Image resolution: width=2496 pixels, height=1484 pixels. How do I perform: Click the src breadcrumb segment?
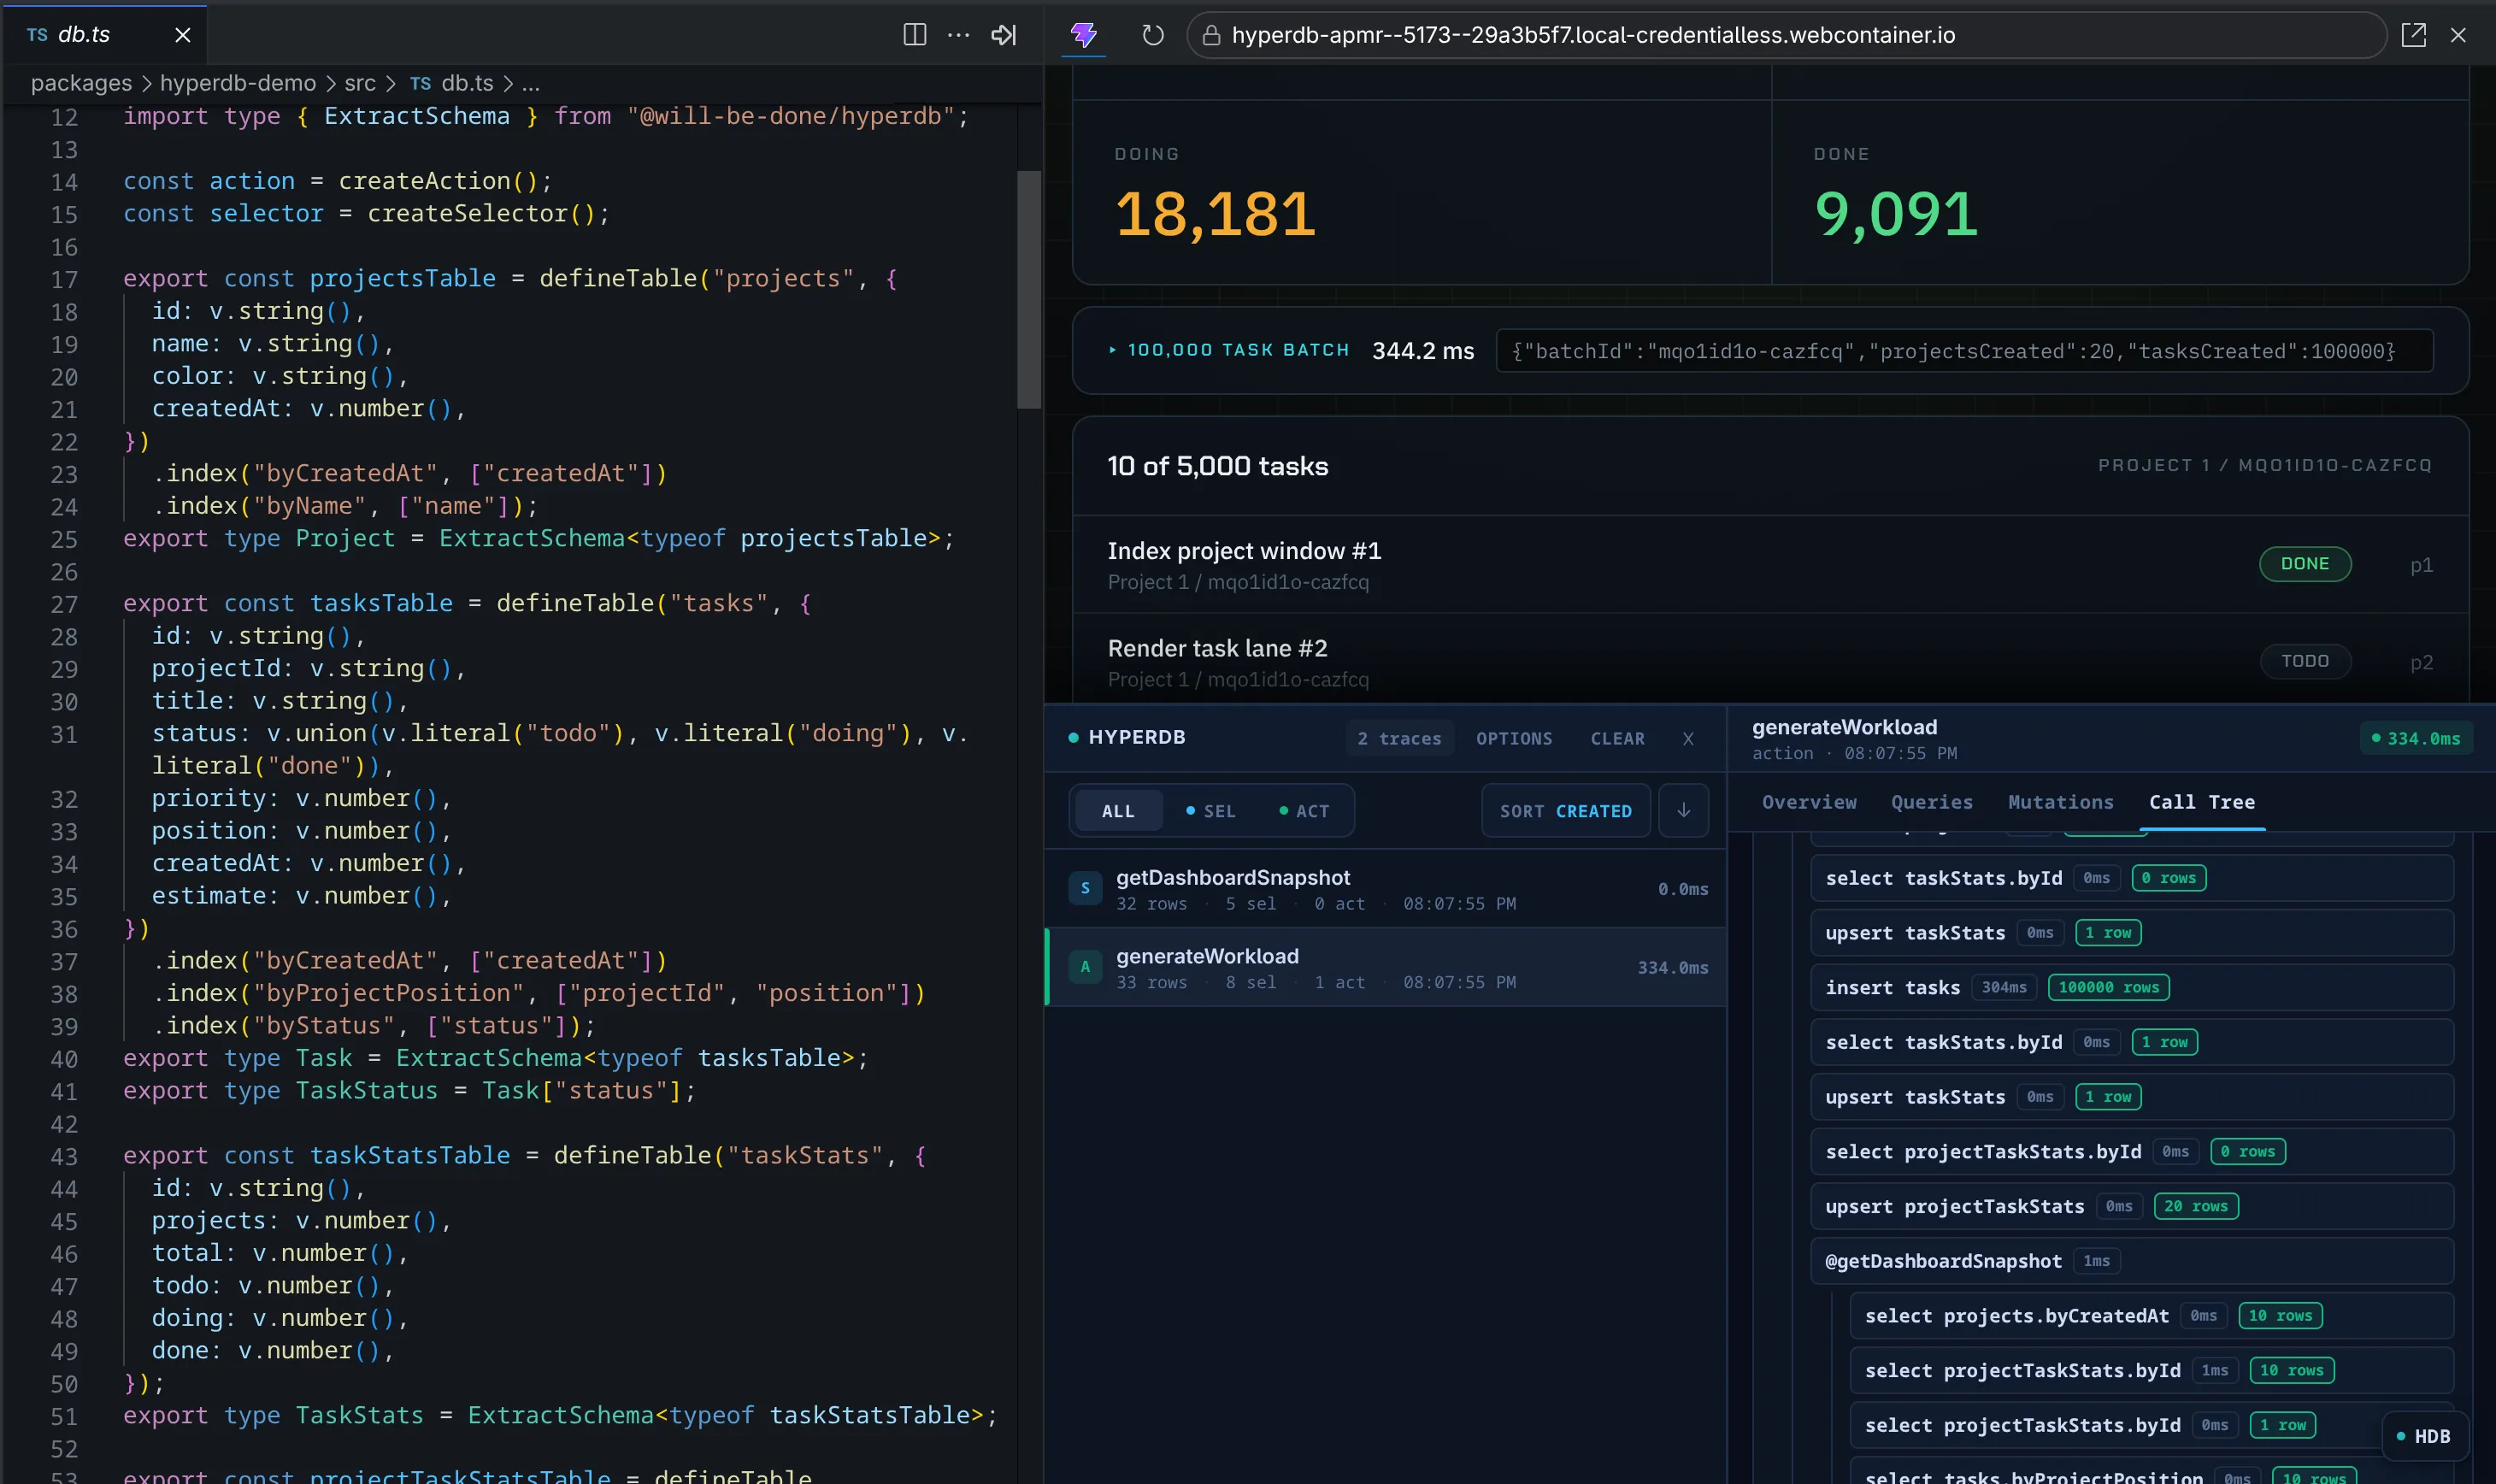click(360, 83)
